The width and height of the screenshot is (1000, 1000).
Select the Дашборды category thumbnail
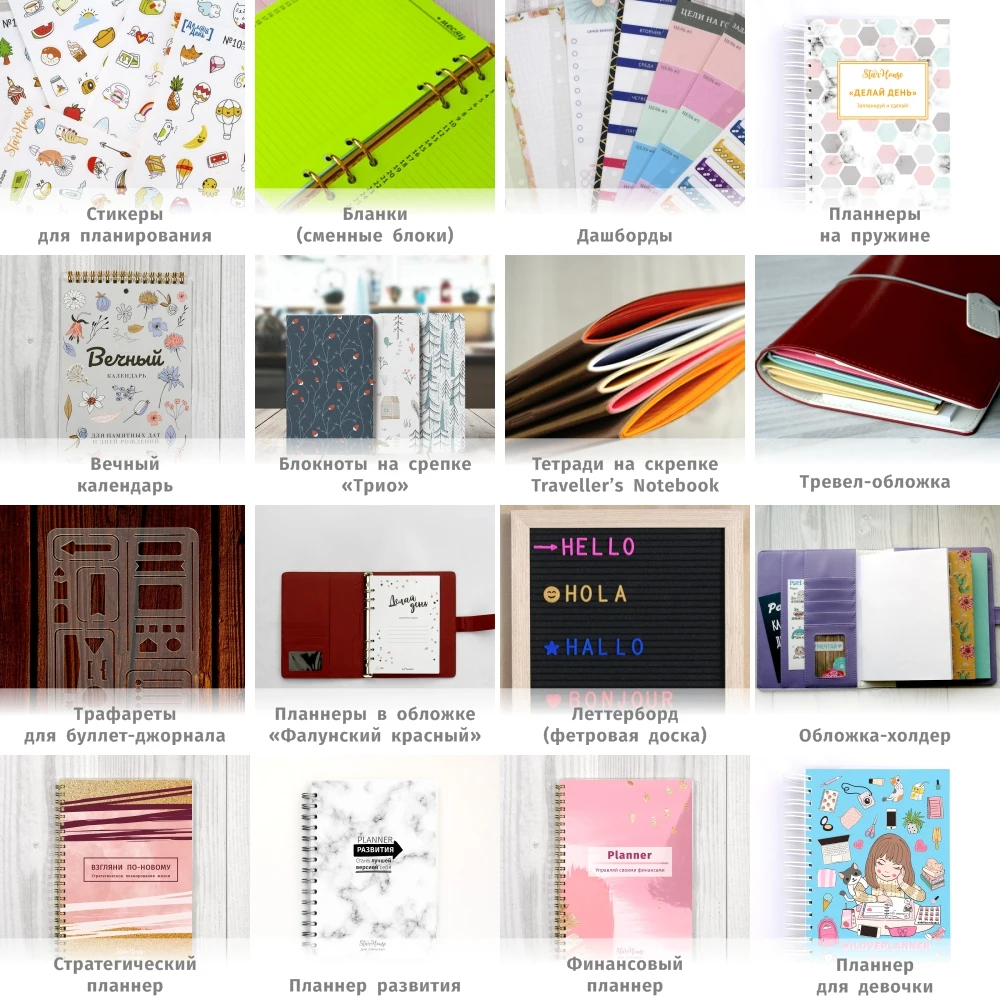coord(625,102)
